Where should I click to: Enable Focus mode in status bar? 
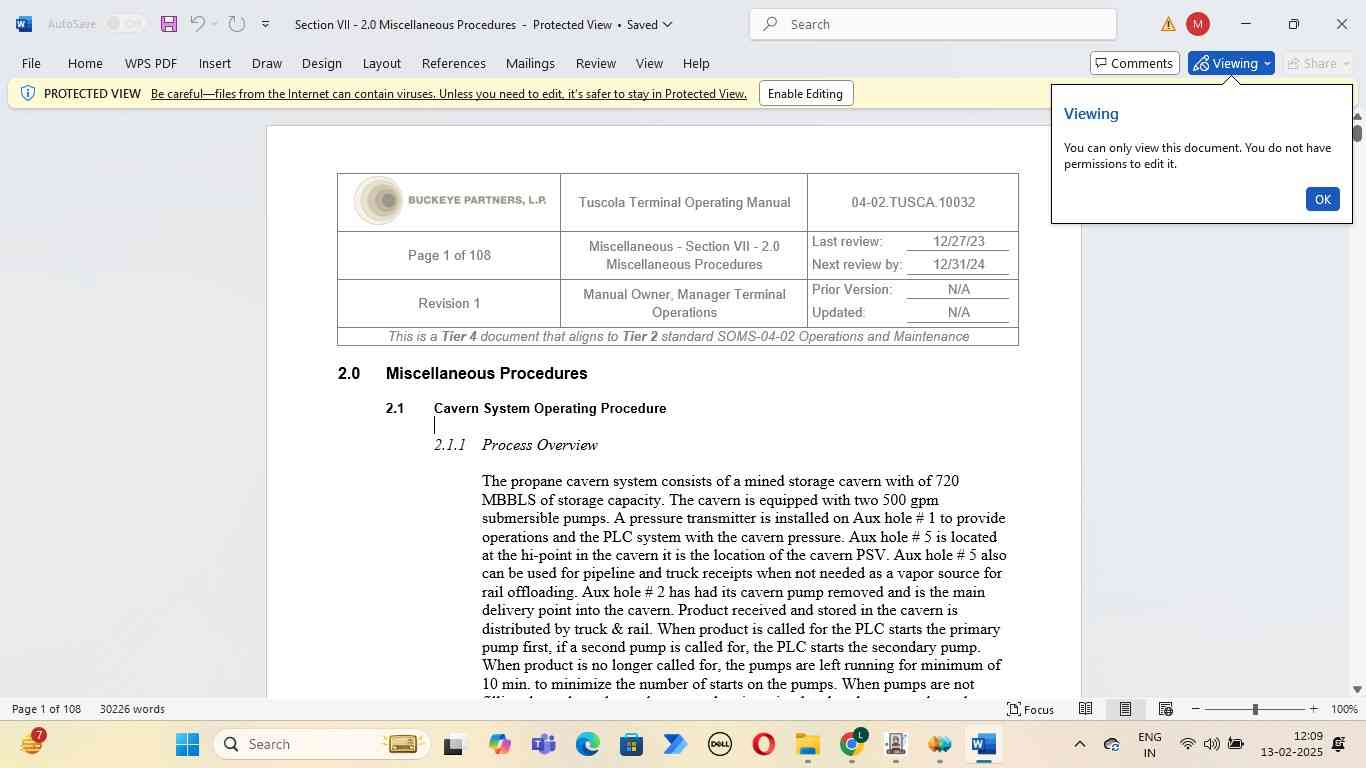click(1030, 709)
